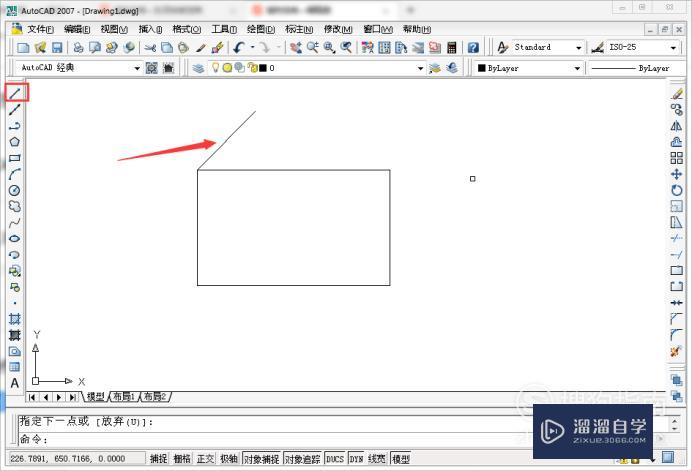Toggle DUCS in status bar
The image size is (692, 471).
(x=335, y=459)
